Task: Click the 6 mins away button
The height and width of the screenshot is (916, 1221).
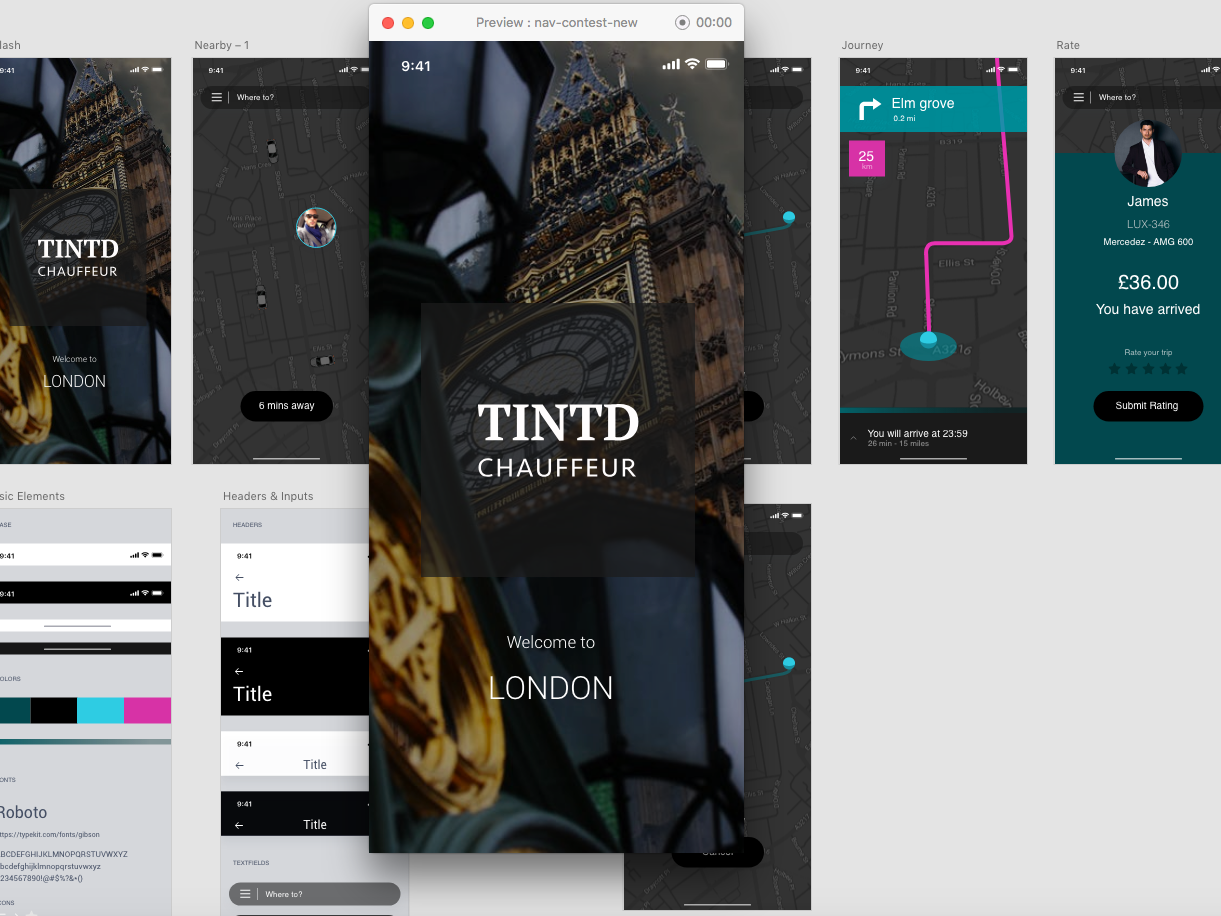Action: (287, 406)
